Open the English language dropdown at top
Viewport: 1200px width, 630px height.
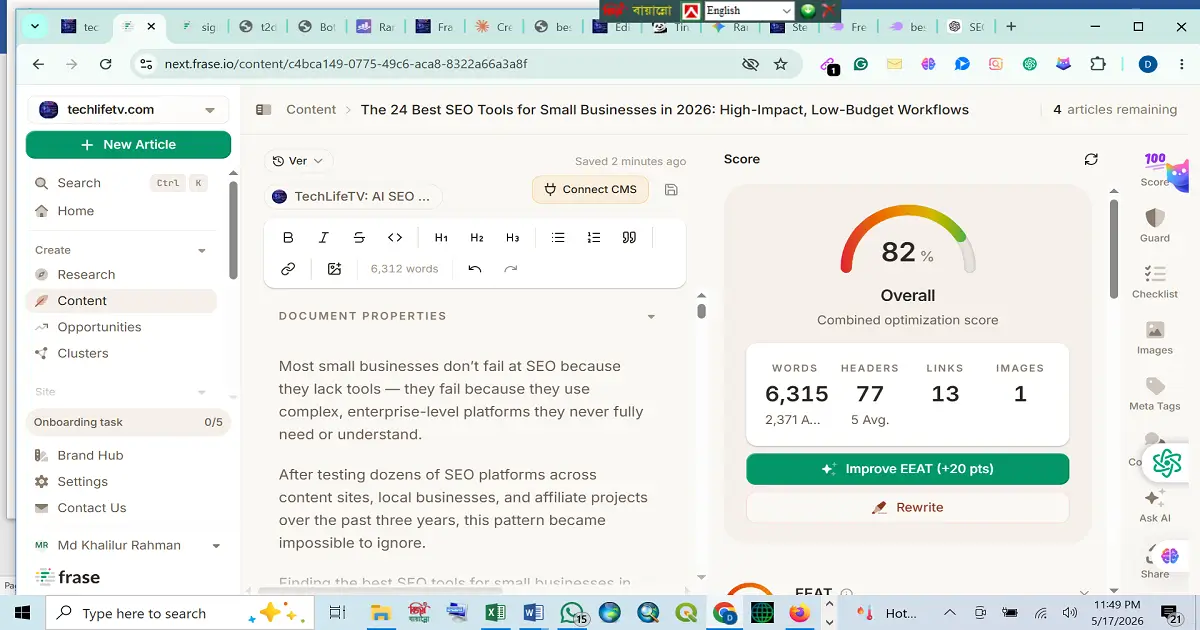(x=748, y=11)
